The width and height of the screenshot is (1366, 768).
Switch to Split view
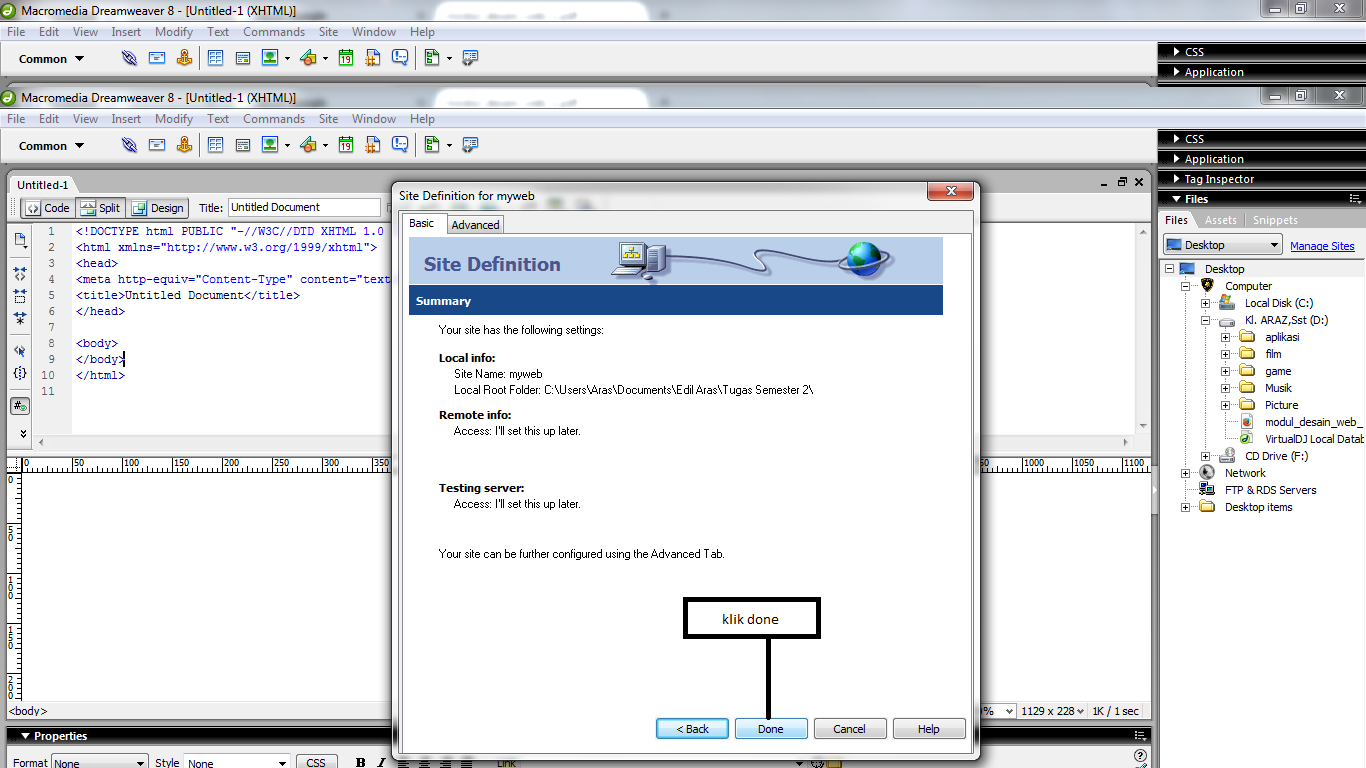100,208
